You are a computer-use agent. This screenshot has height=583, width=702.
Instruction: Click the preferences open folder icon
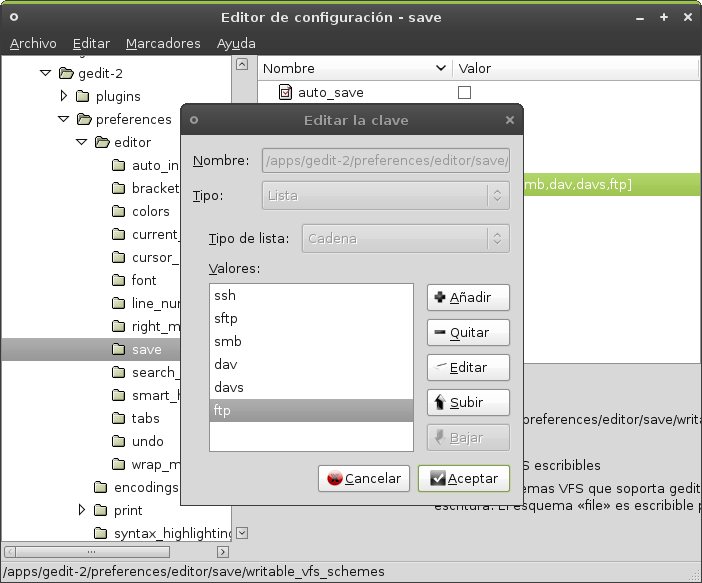[84, 119]
